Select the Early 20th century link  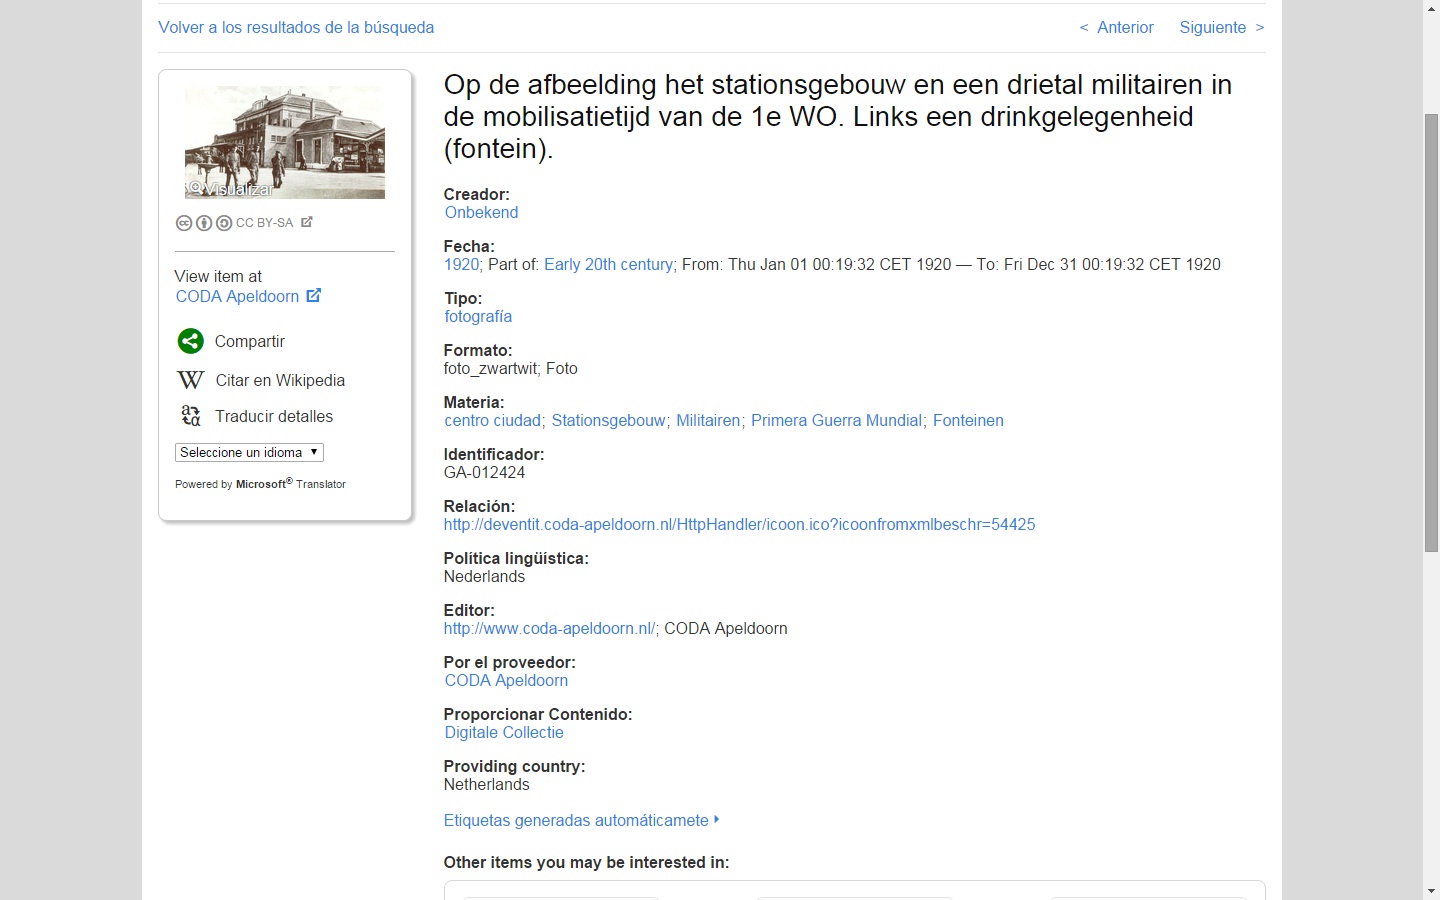[x=608, y=264]
